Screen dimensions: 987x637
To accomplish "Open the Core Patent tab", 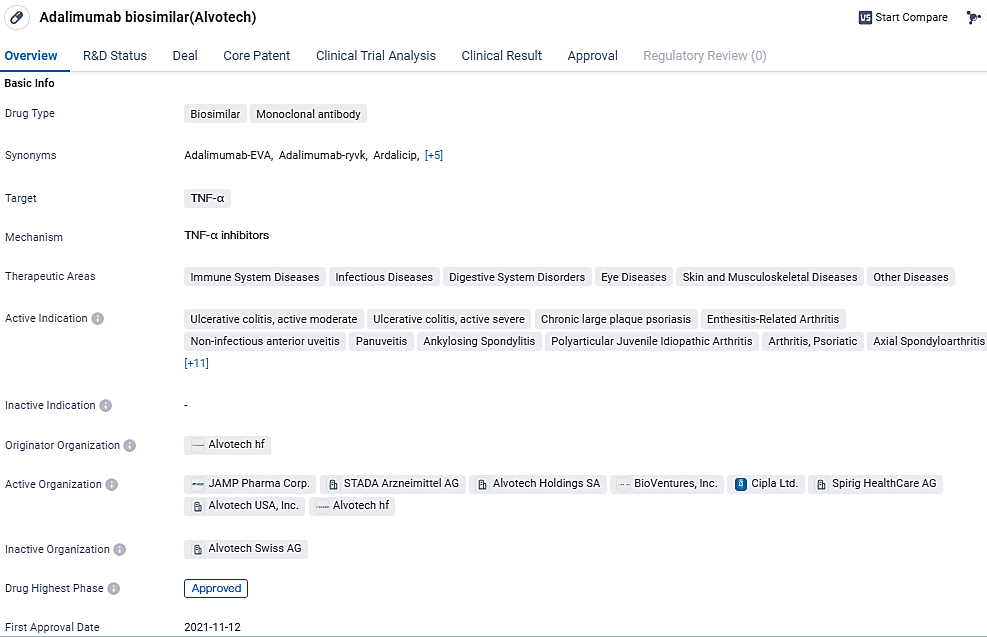I will click(x=257, y=56).
